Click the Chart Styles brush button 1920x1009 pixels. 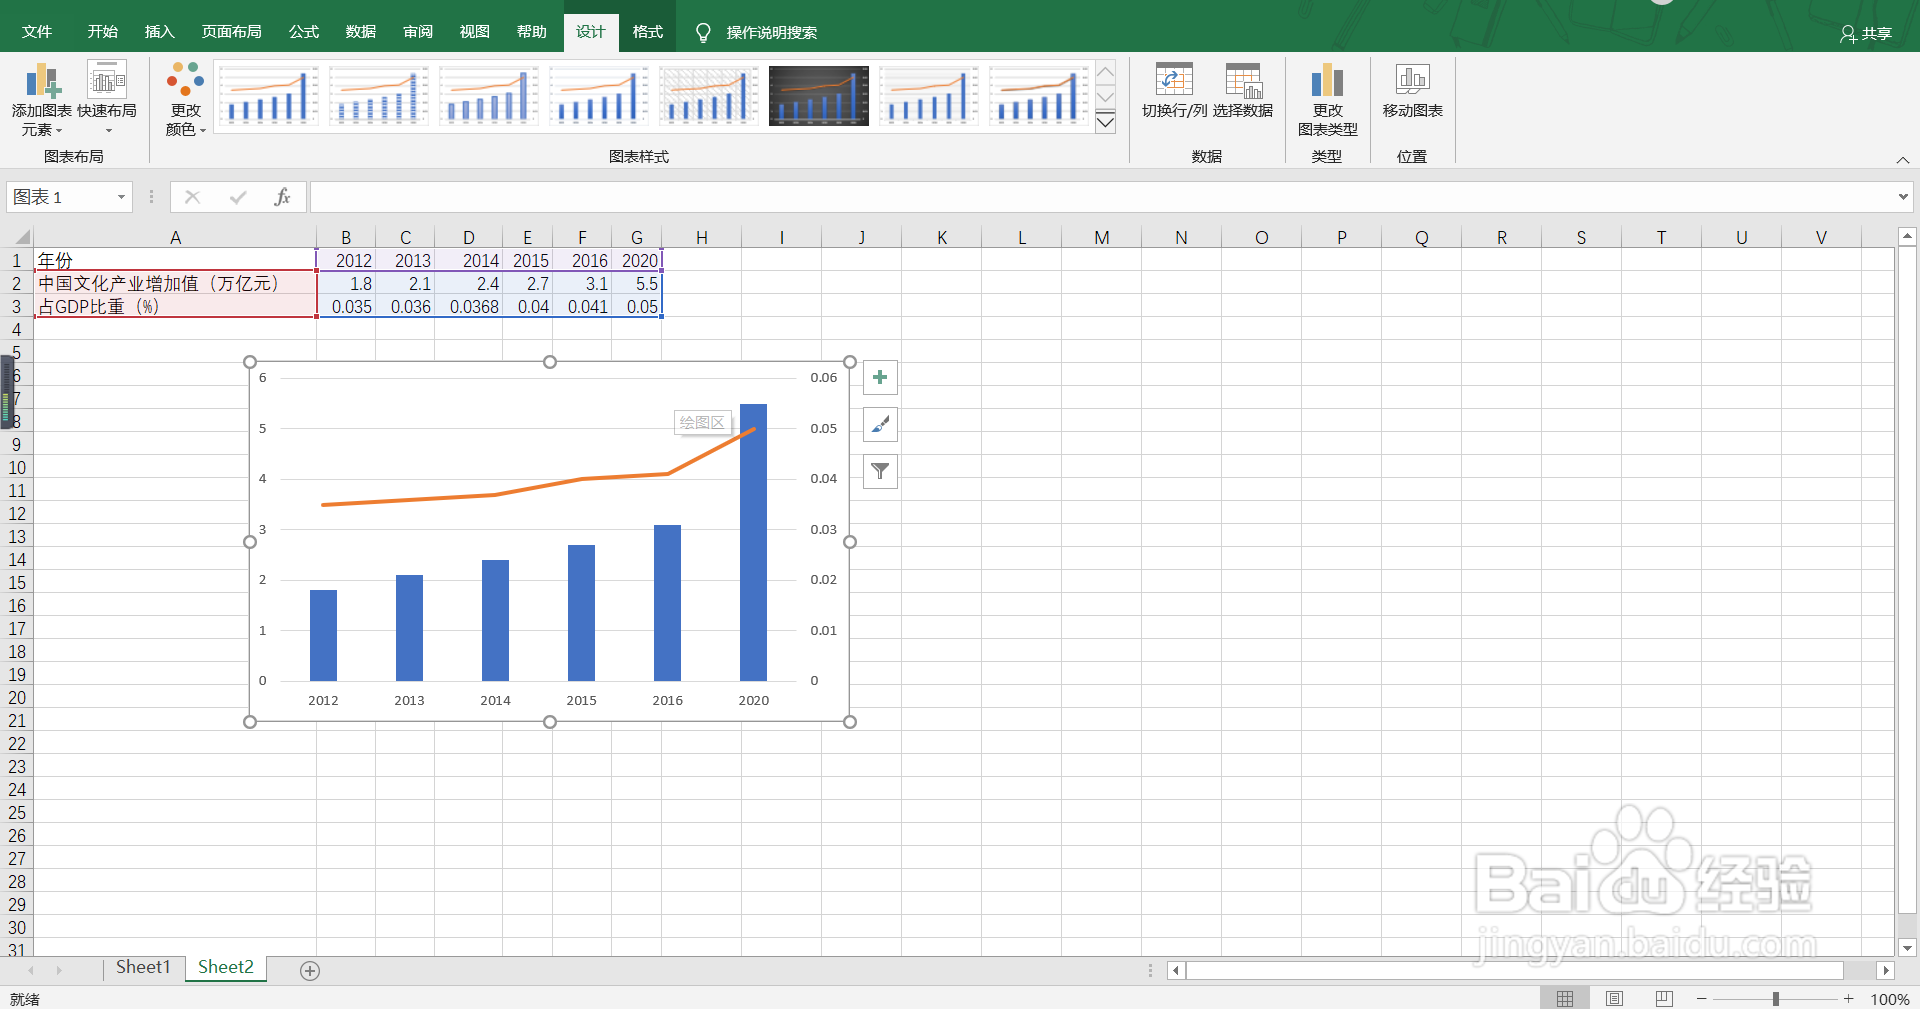pyautogui.click(x=880, y=425)
